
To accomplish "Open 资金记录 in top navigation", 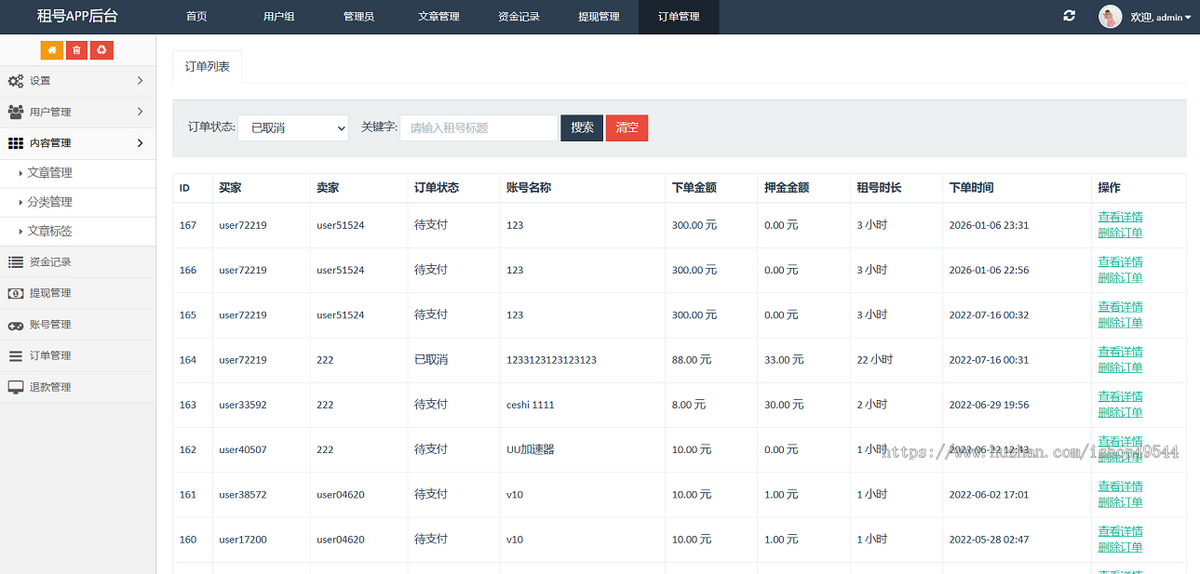I will (518, 17).
